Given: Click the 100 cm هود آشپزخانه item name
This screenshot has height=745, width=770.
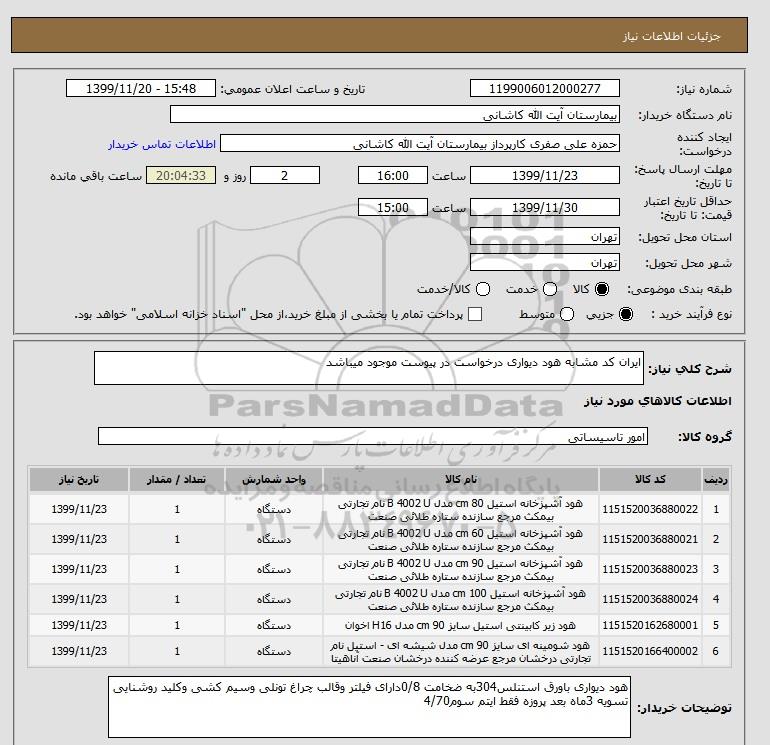Looking at the screenshot, I should [461, 600].
